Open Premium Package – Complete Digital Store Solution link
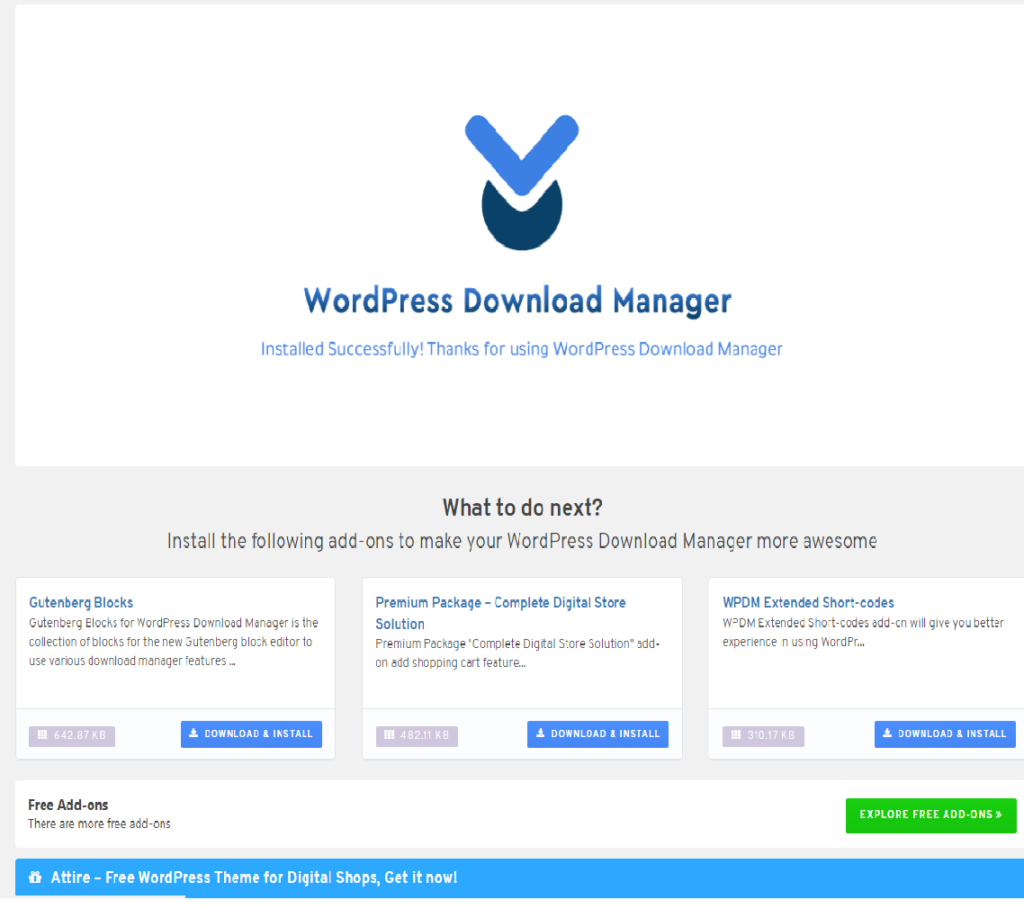The height and width of the screenshot is (909, 1024). tap(500, 613)
